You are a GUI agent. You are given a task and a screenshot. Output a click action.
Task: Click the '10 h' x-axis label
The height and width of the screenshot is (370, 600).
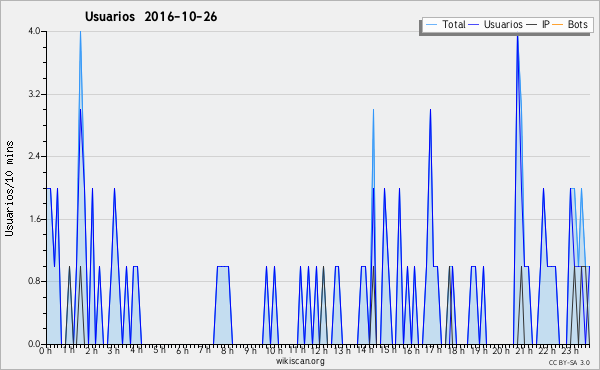click(274, 350)
